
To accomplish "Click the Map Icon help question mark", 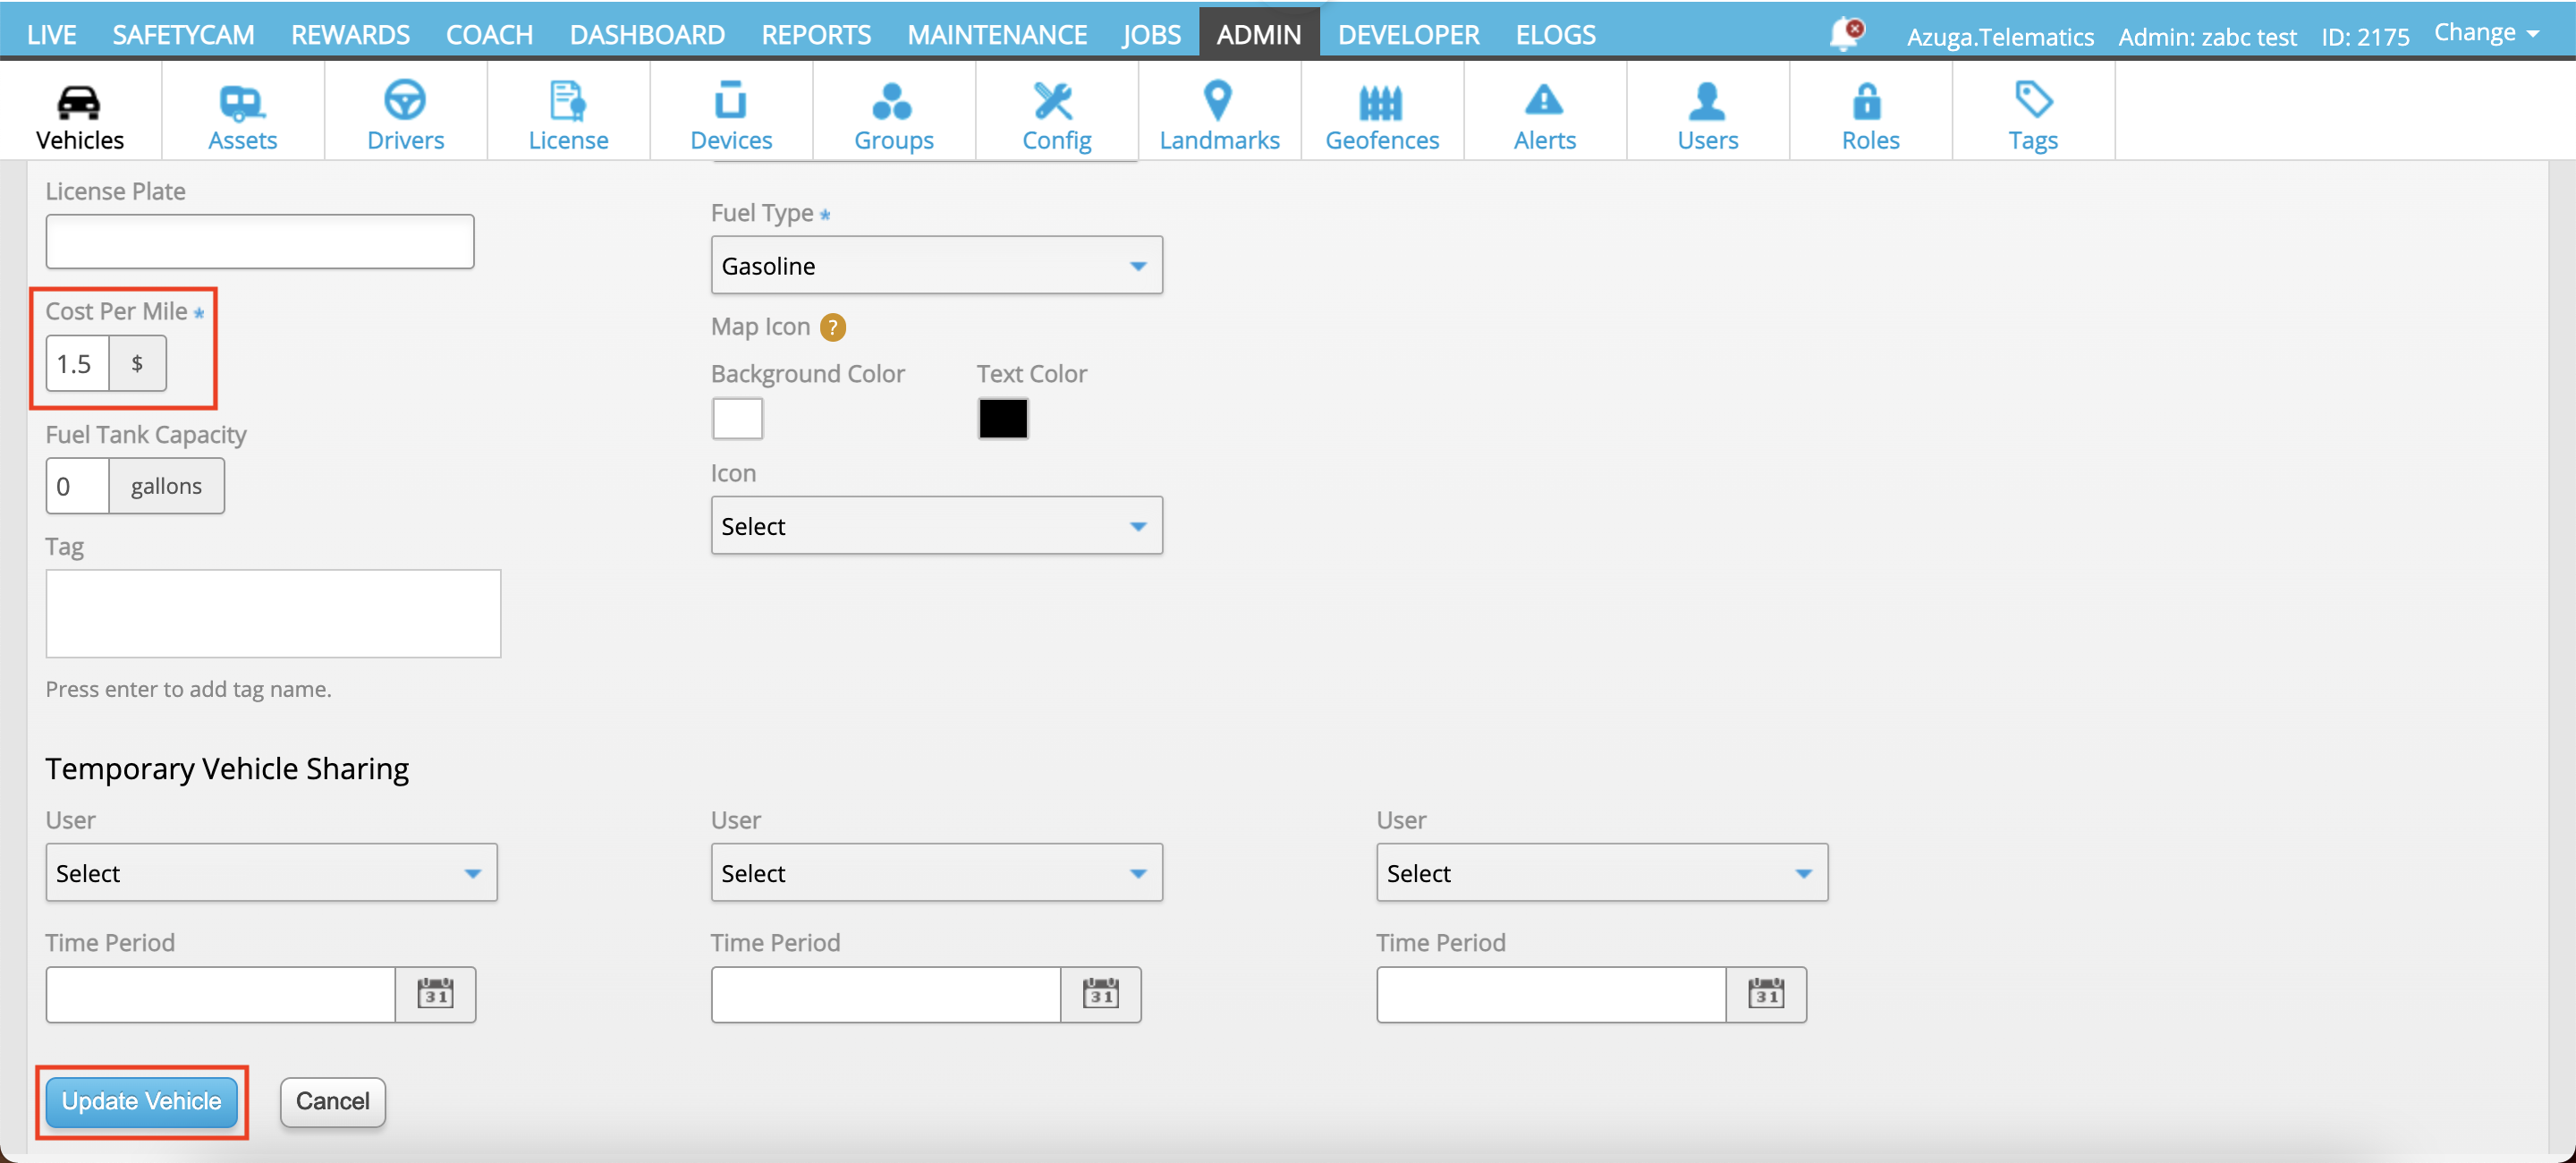I will click(x=832, y=327).
